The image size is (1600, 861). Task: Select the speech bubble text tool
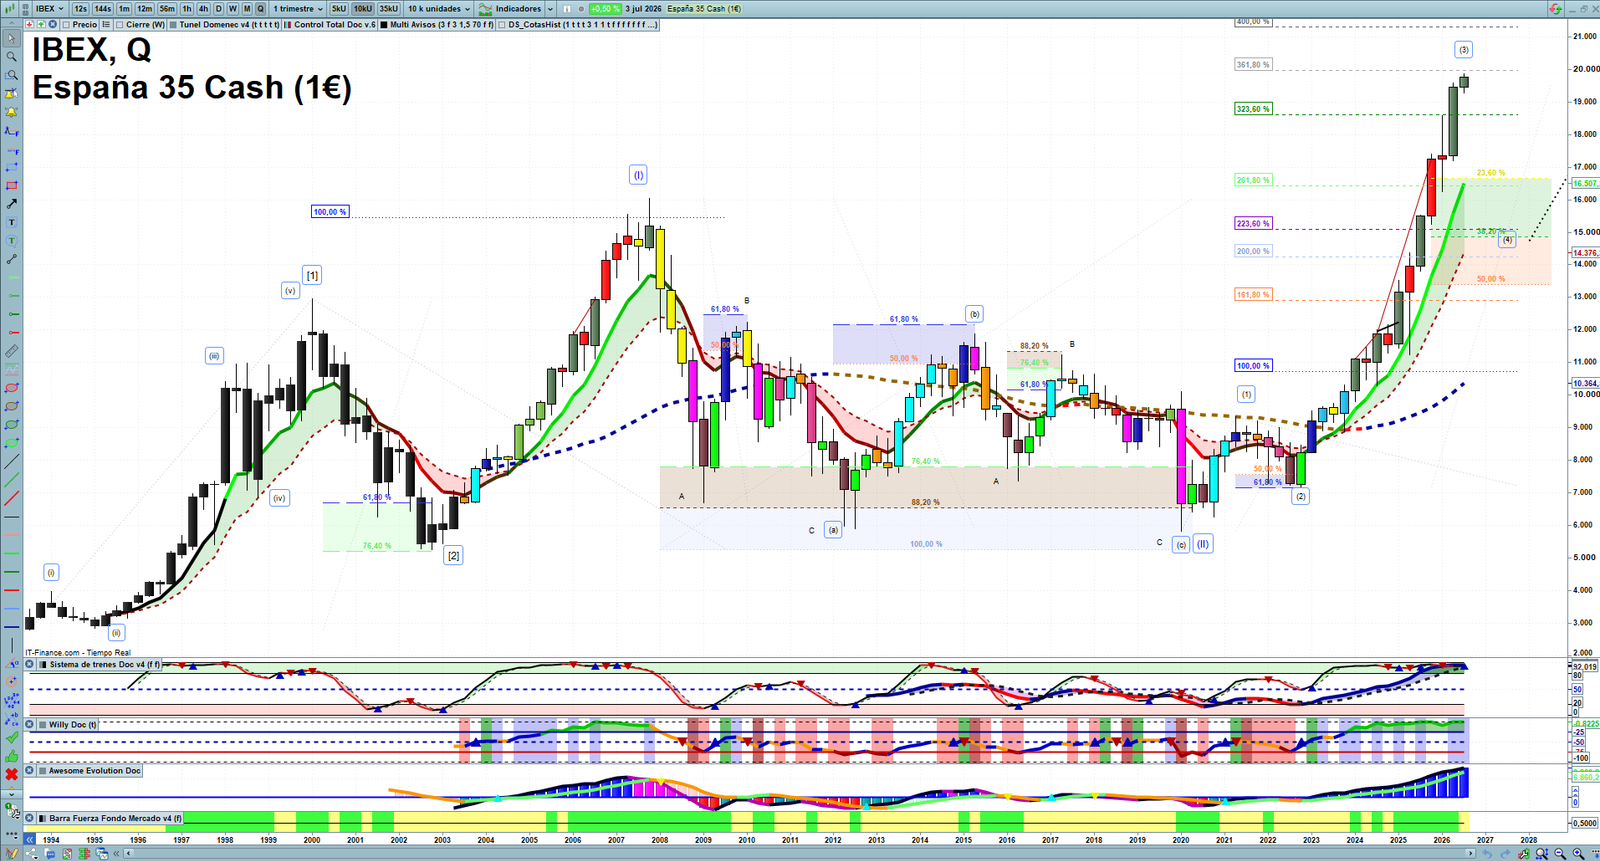pos(12,240)
